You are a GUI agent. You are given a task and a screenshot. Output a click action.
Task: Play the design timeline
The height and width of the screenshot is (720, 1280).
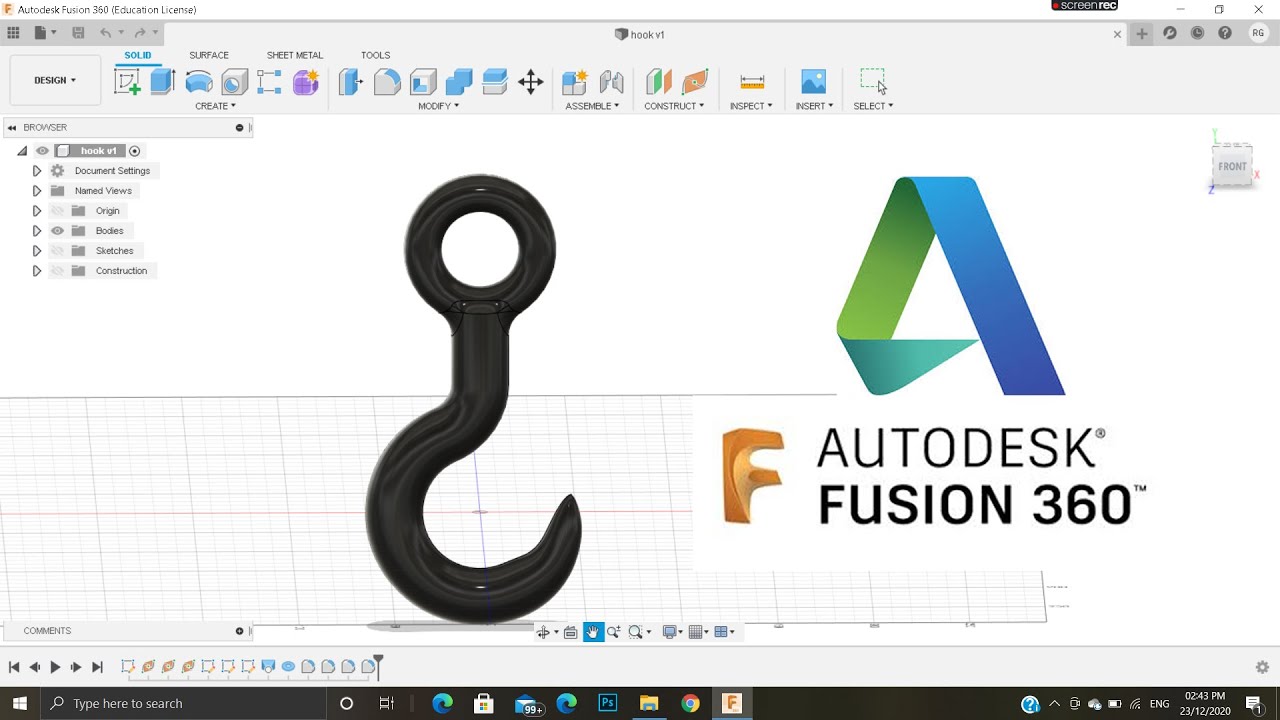[x=55, y=667]
